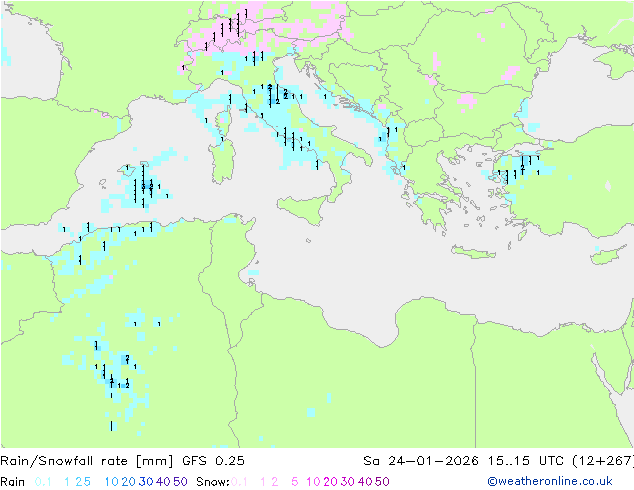Click the Snow legend value 5
634x490 pixels.
pos(295,482)
